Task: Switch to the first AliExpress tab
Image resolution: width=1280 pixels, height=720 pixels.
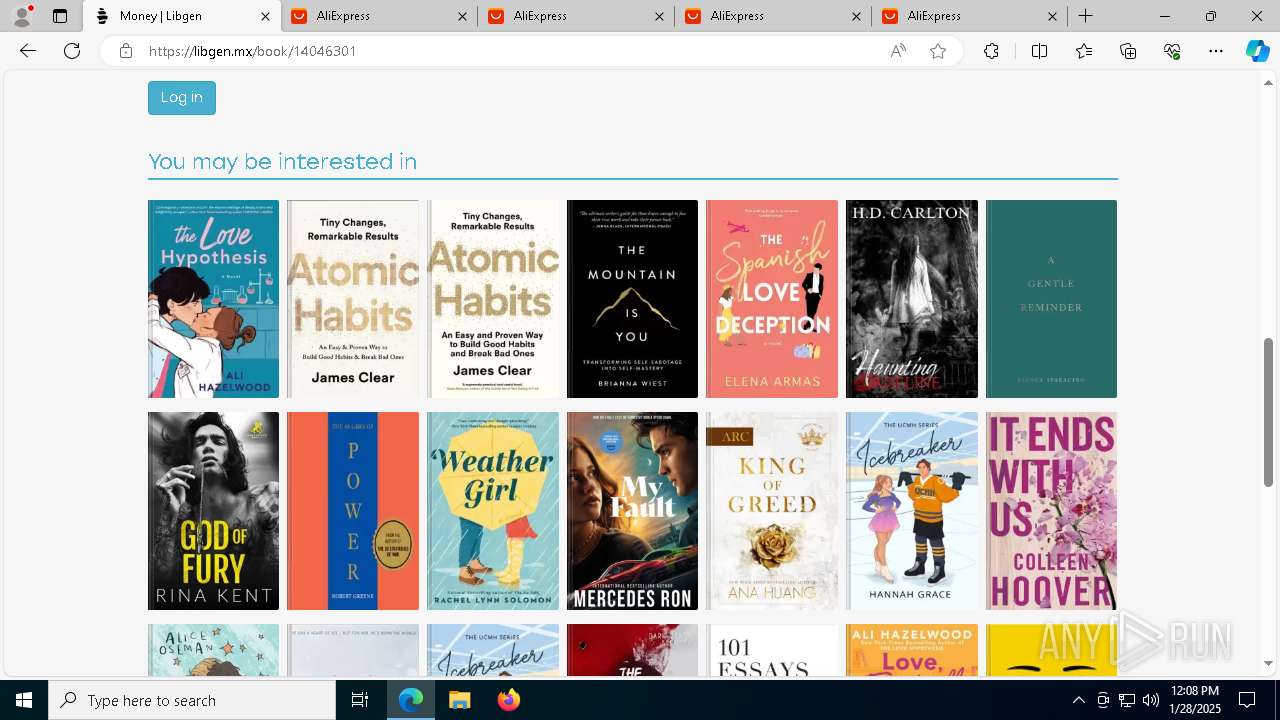Action: point(378,16)
